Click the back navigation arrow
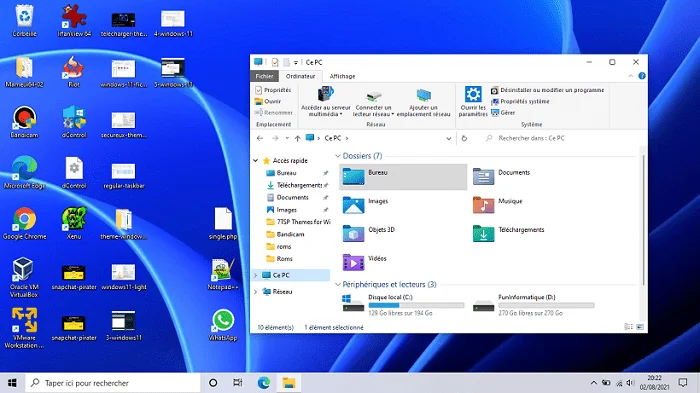The image size is (700, 393). click(x=260, y=138)
